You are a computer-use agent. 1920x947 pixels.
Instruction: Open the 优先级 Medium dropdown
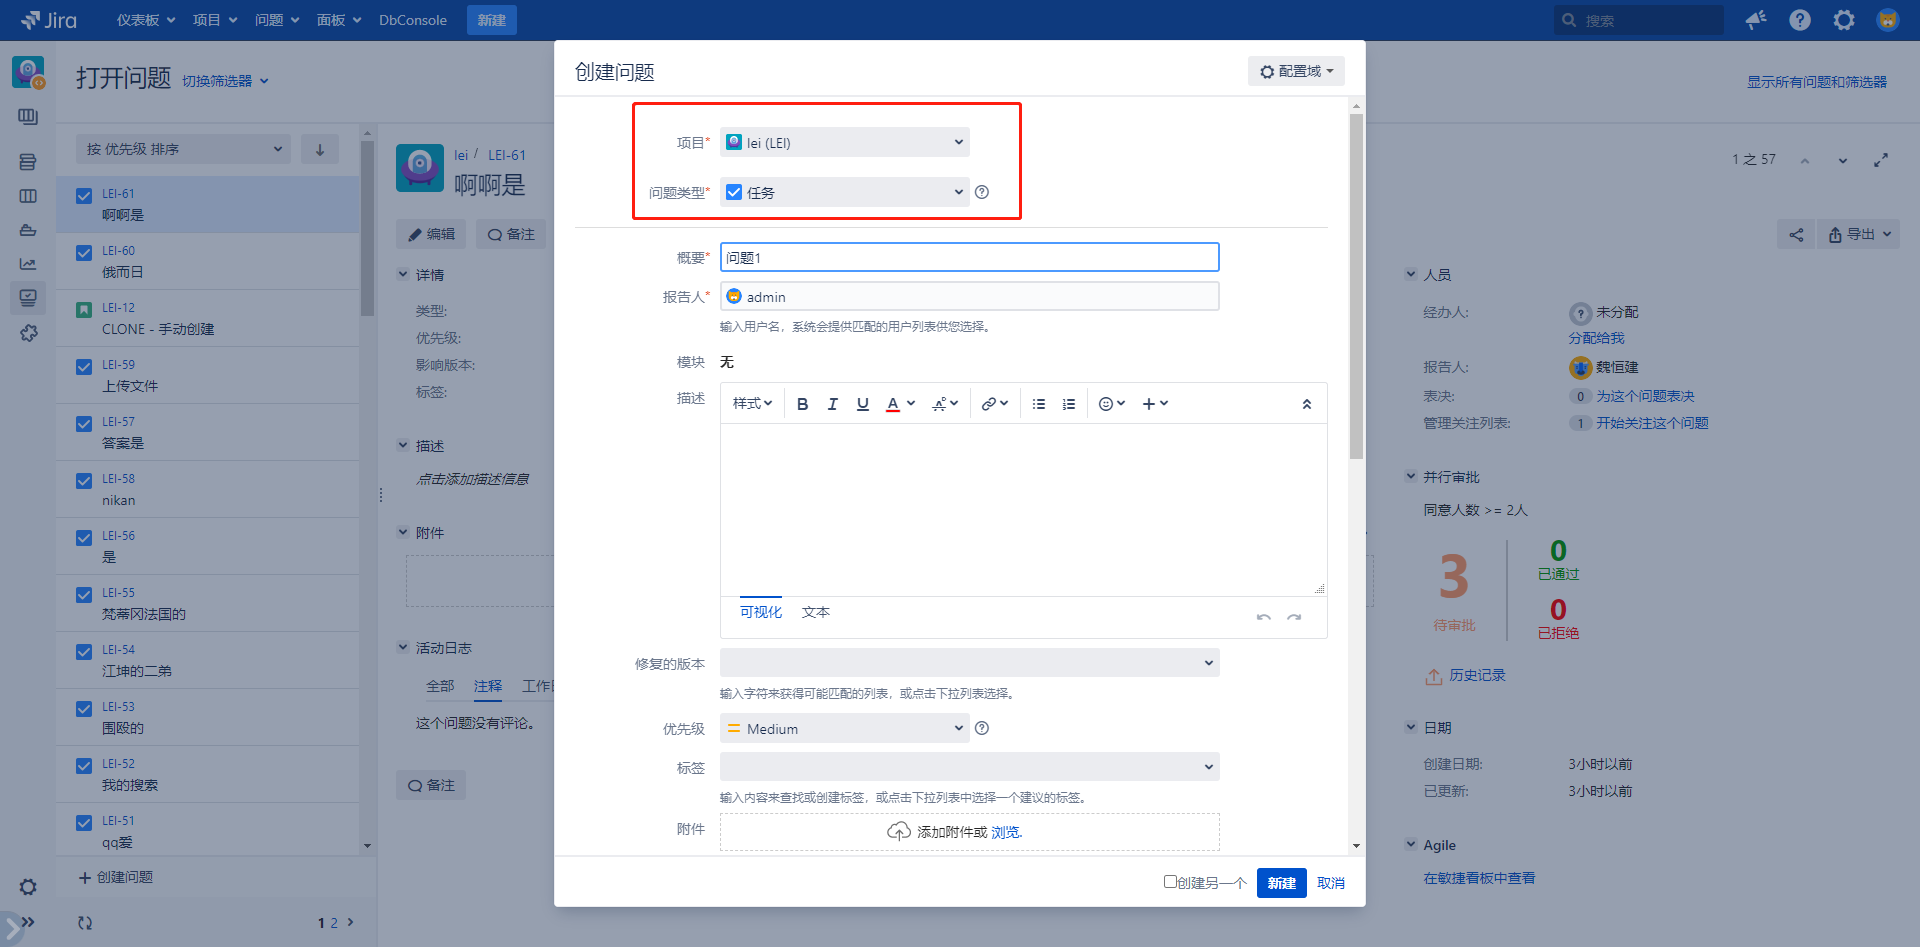tap(844, 729)
